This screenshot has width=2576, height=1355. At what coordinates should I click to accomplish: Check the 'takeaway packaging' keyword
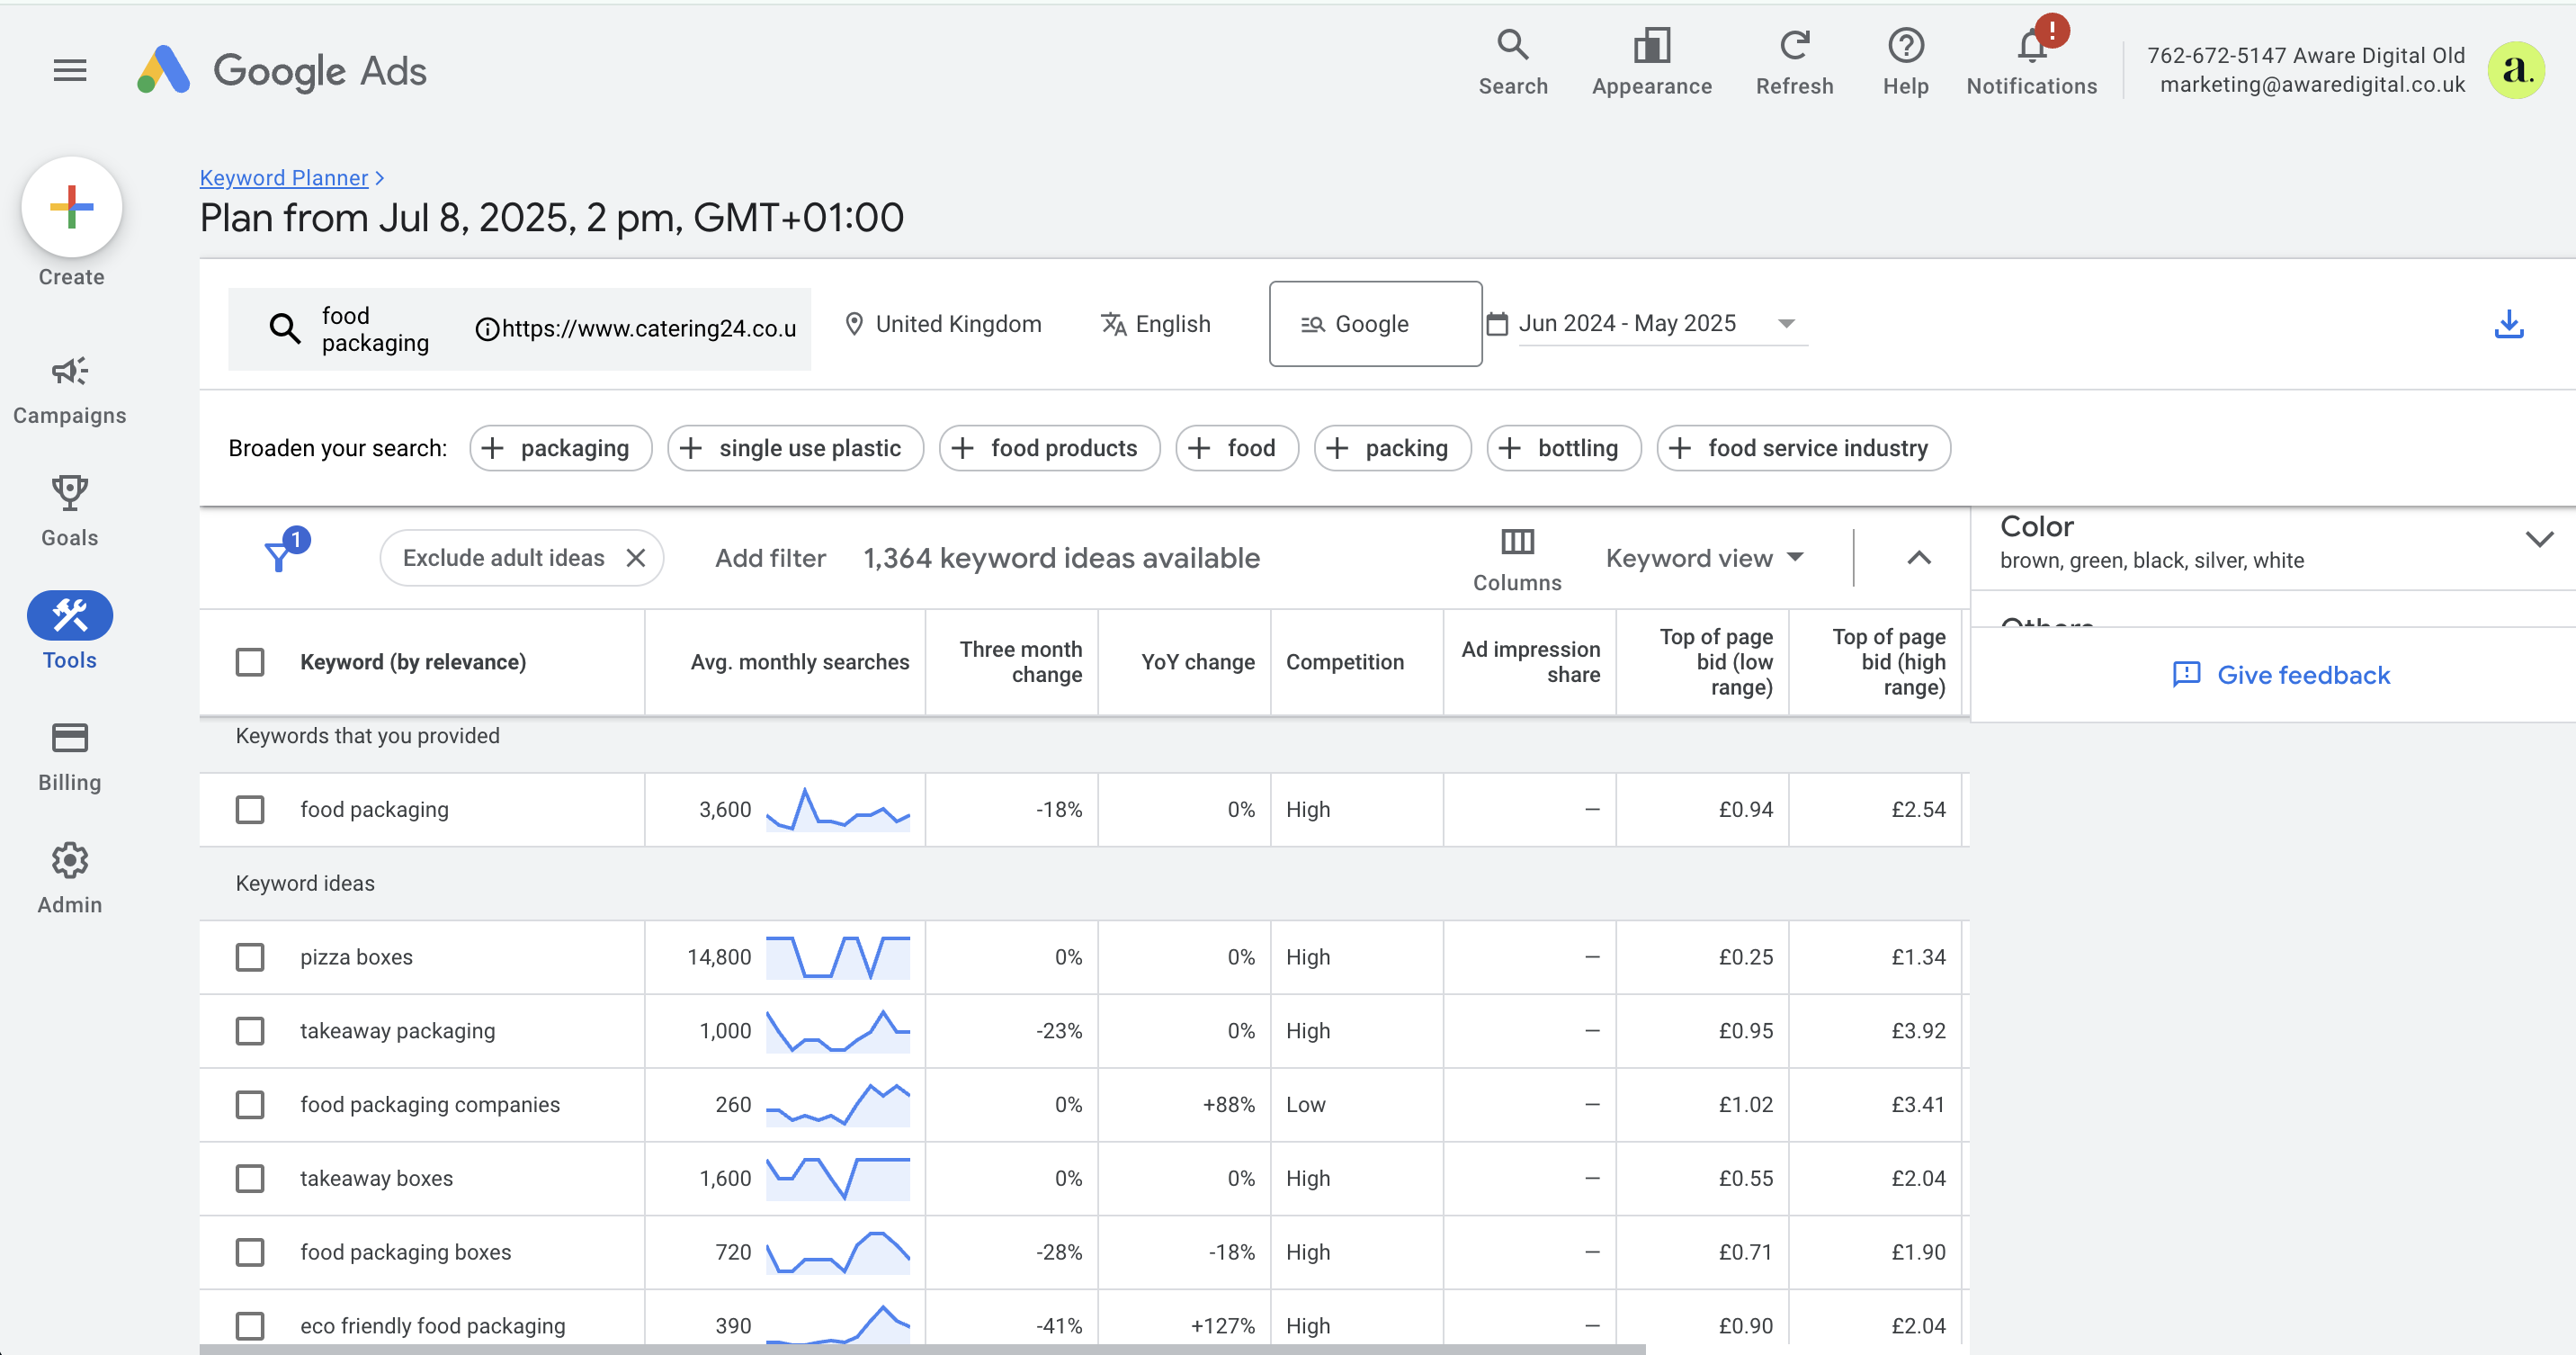250,1031
